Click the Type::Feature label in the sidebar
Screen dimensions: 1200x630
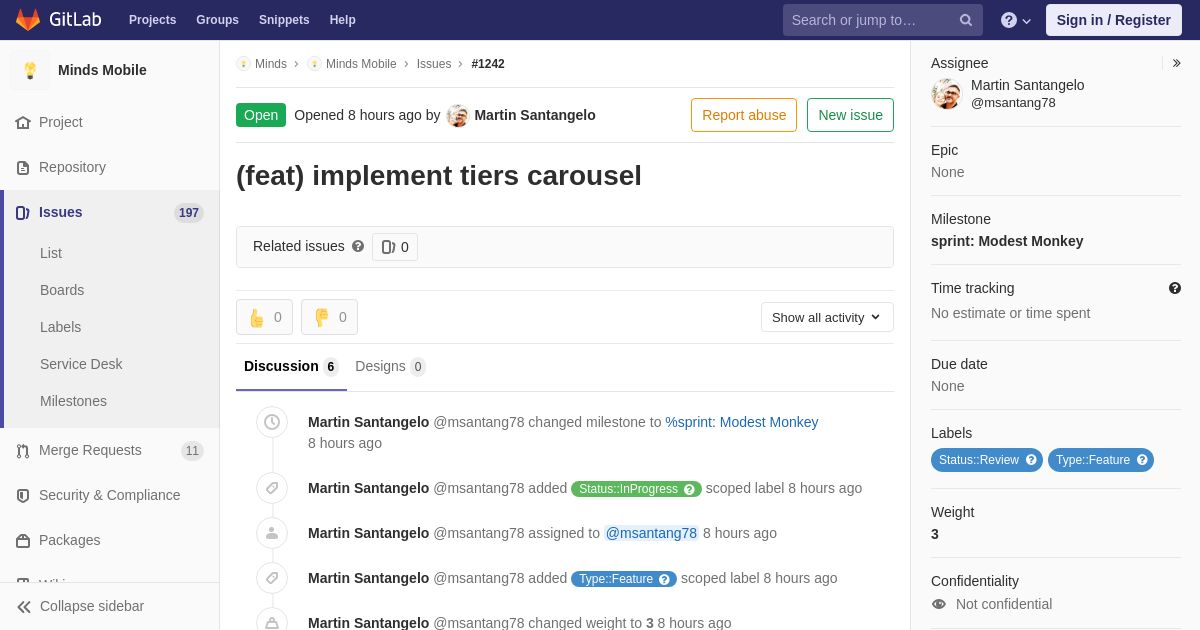1092,460
